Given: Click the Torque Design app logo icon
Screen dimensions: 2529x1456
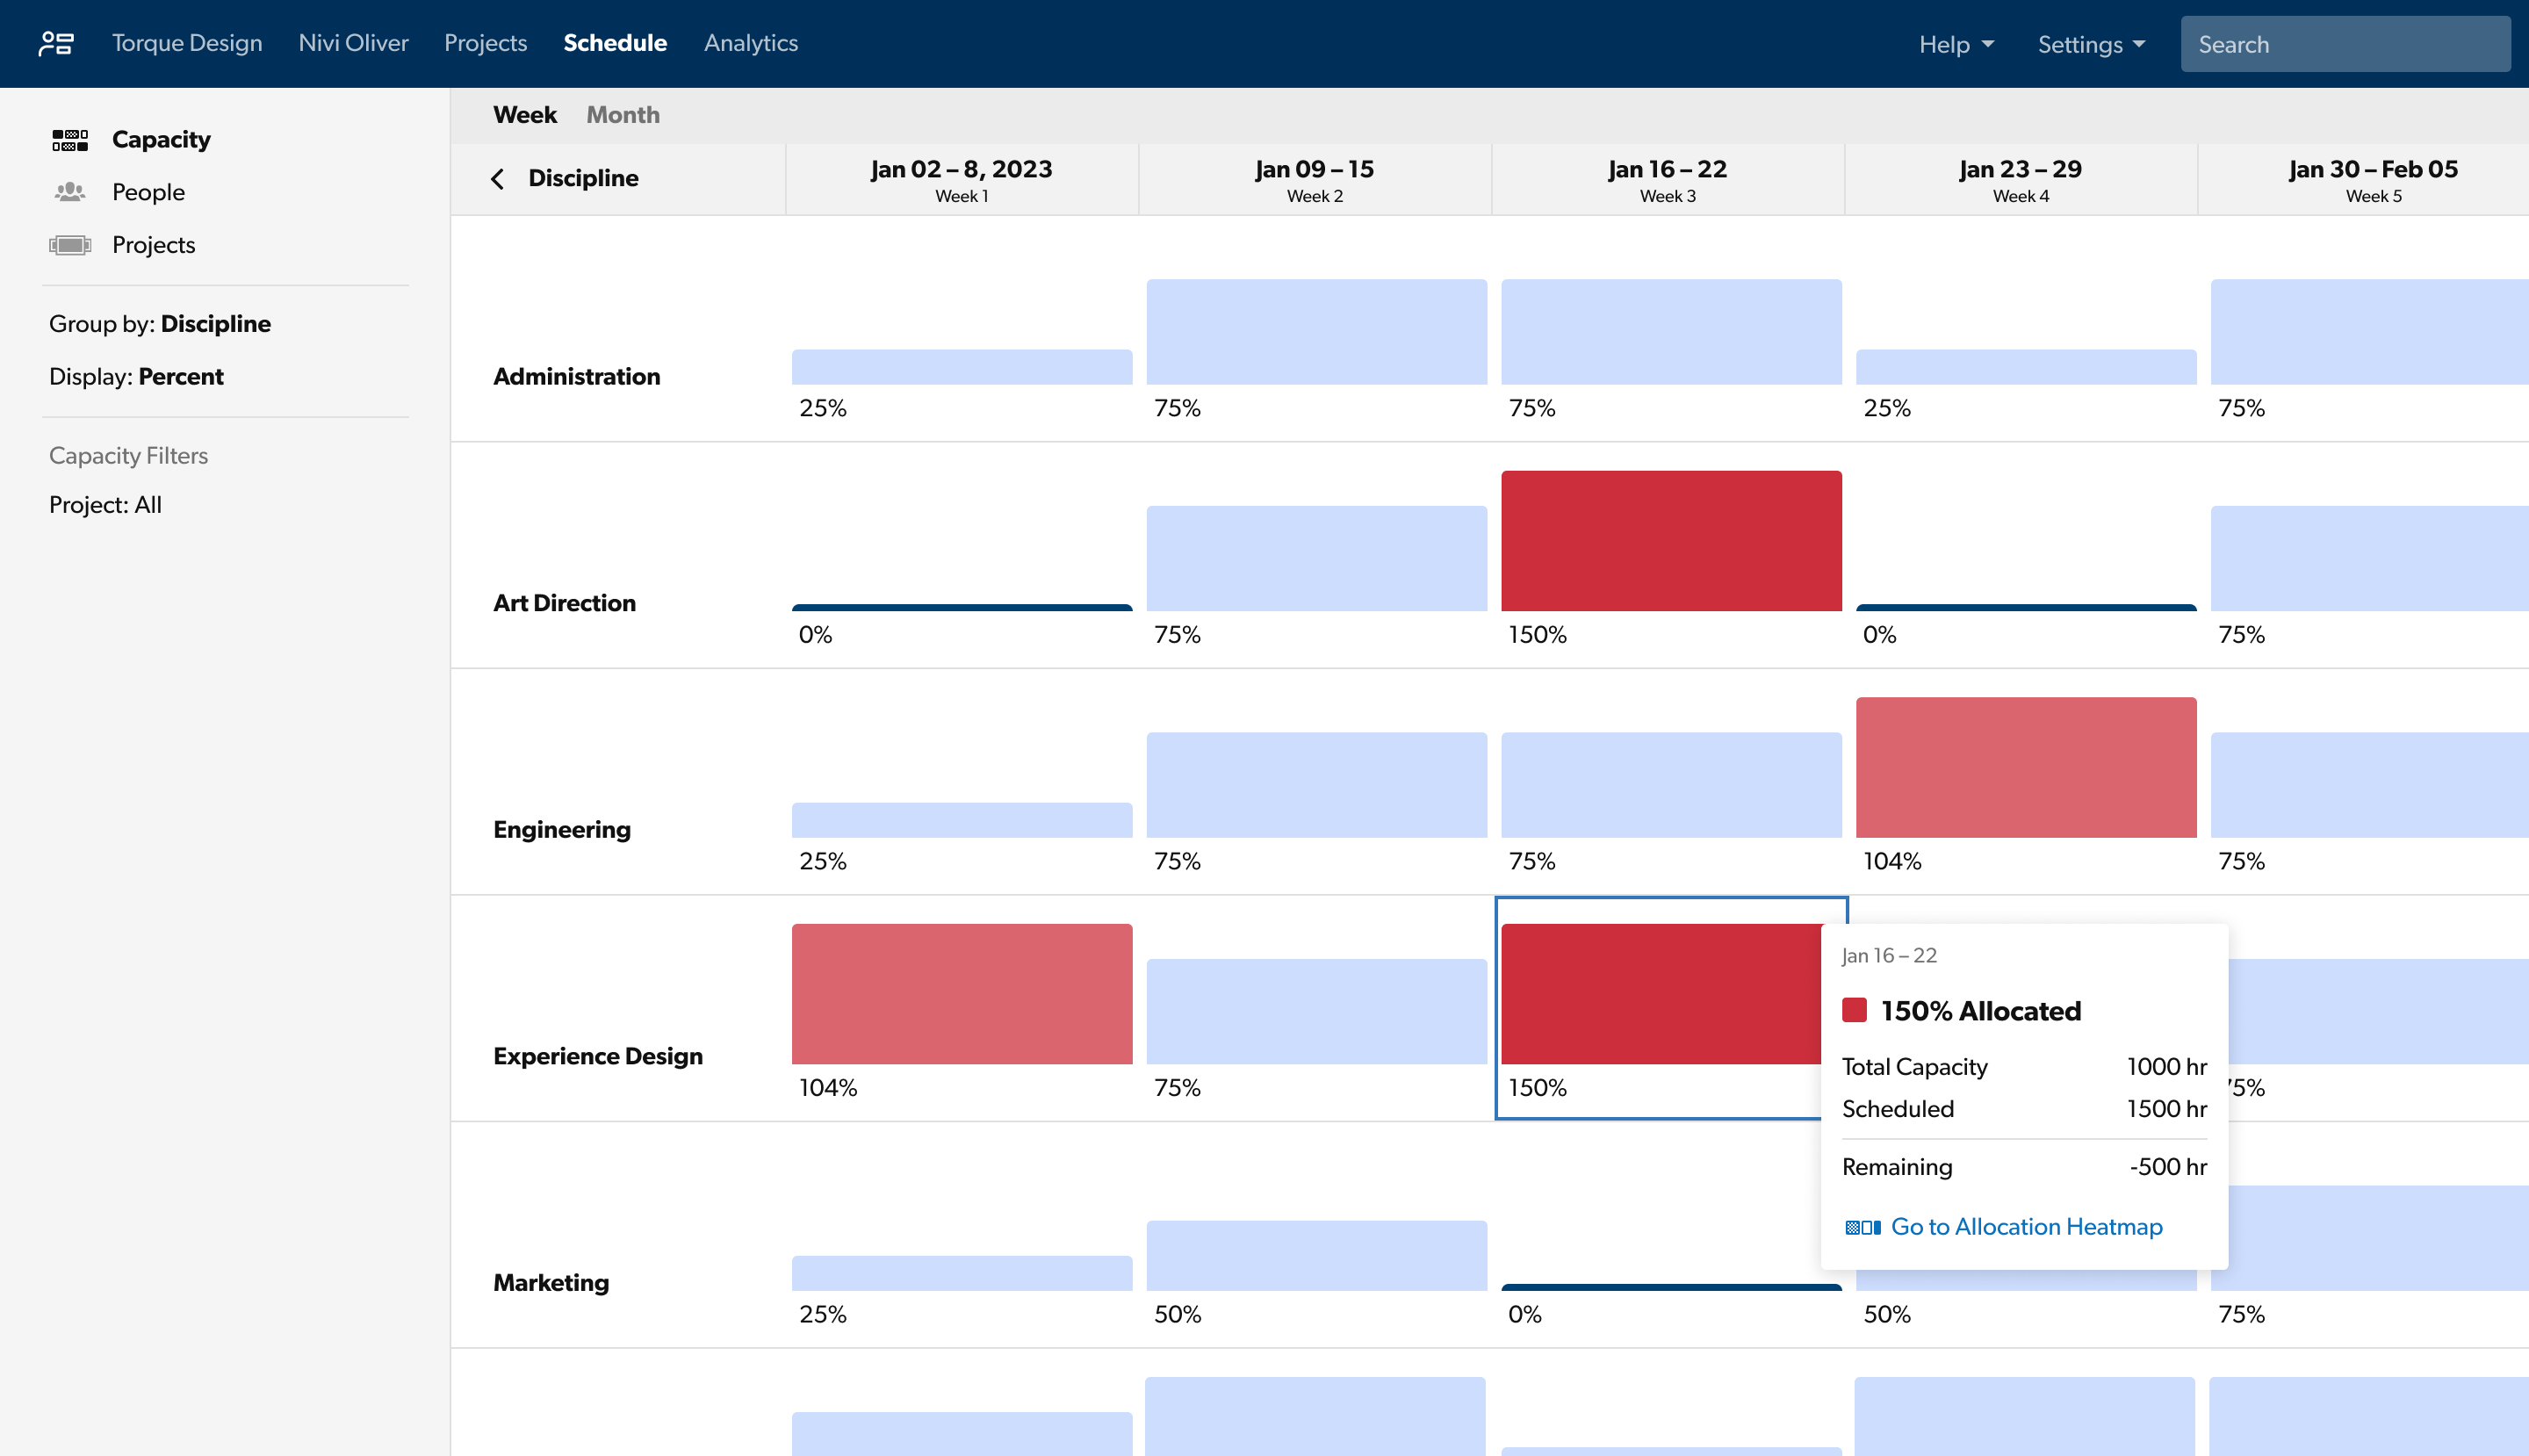Looking at the screenshot, I should (57, 43).
